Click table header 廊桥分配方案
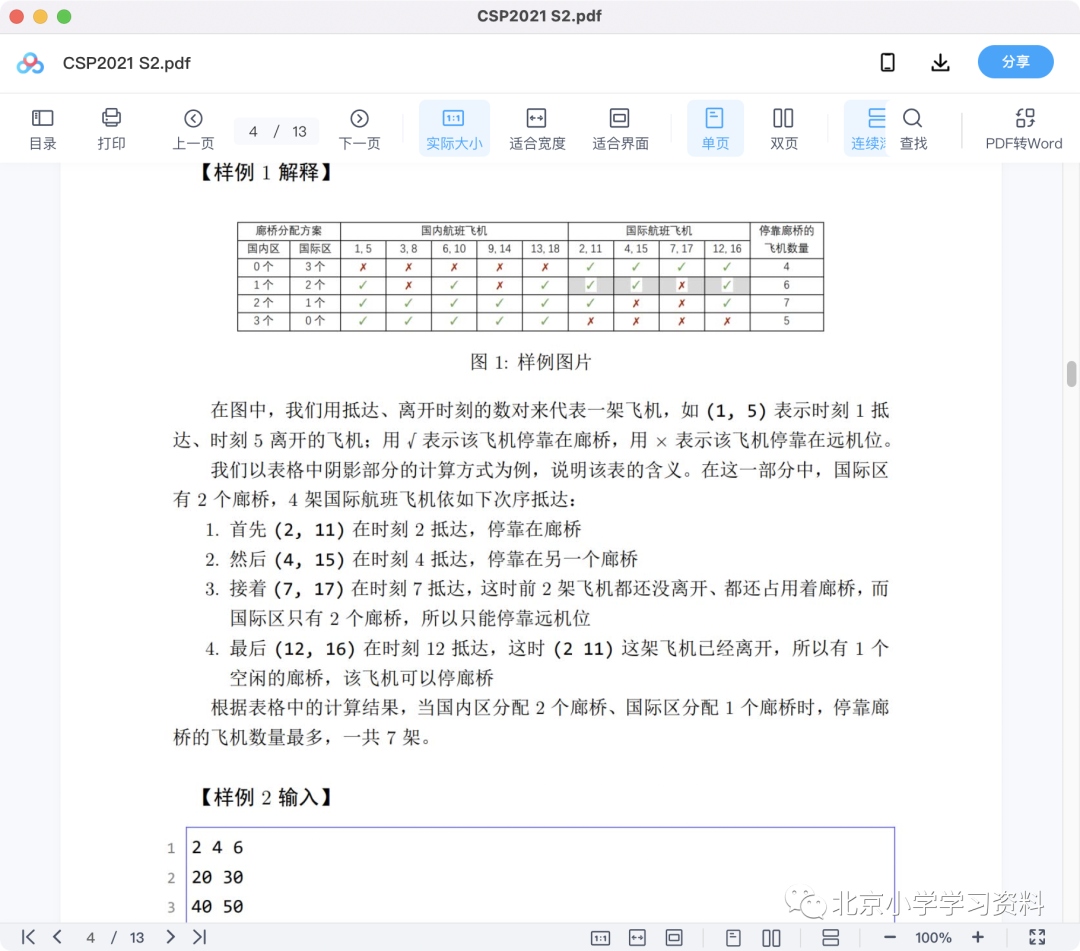 [289, 230]
